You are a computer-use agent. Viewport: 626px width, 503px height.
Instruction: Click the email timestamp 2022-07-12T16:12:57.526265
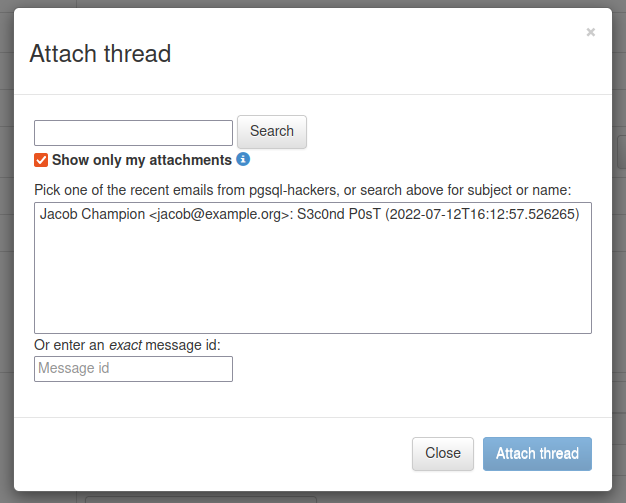pyautogui.click(x=482, y=214)
